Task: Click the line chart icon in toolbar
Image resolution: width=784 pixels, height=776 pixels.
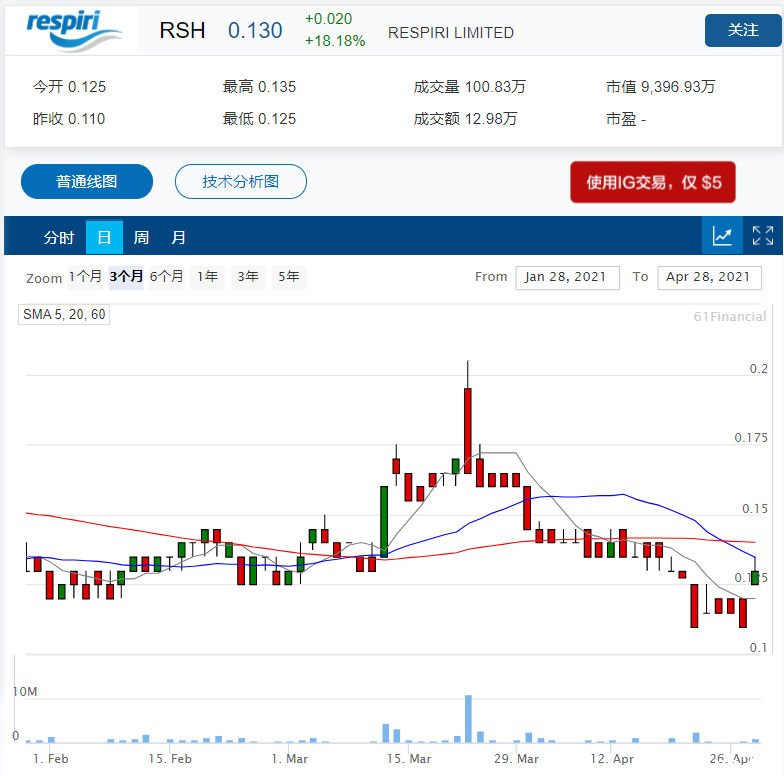Action: click(x=722, y=236)
